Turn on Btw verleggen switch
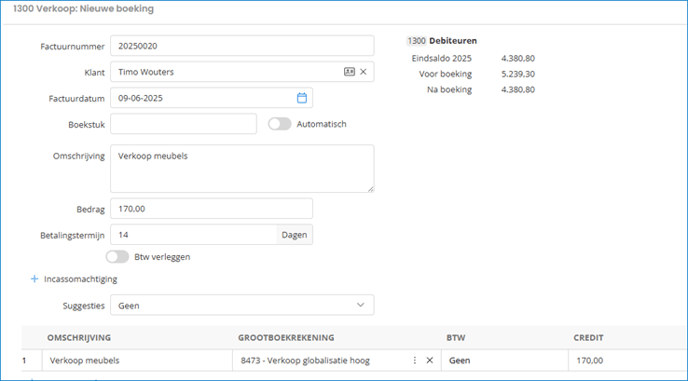 pos(117,257)
